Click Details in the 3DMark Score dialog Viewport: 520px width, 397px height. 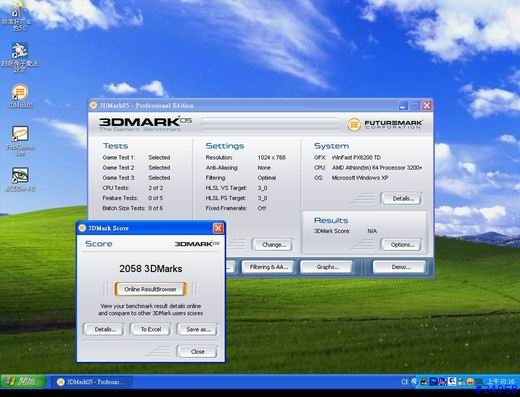click(105, 329)
